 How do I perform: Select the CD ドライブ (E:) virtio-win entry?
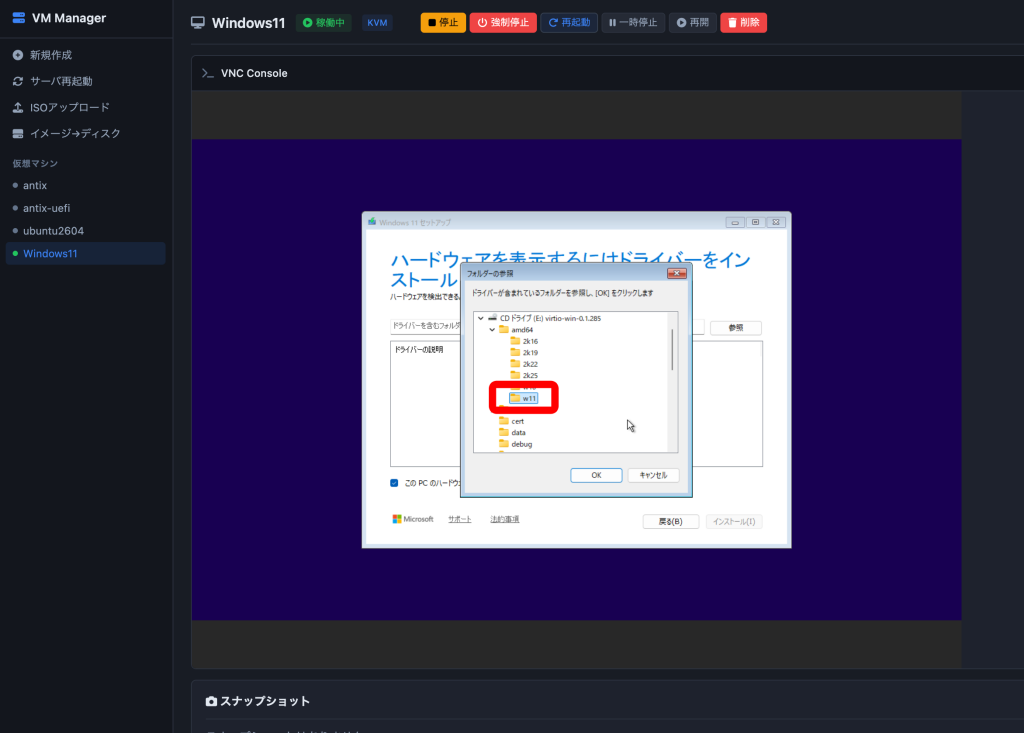550,318
